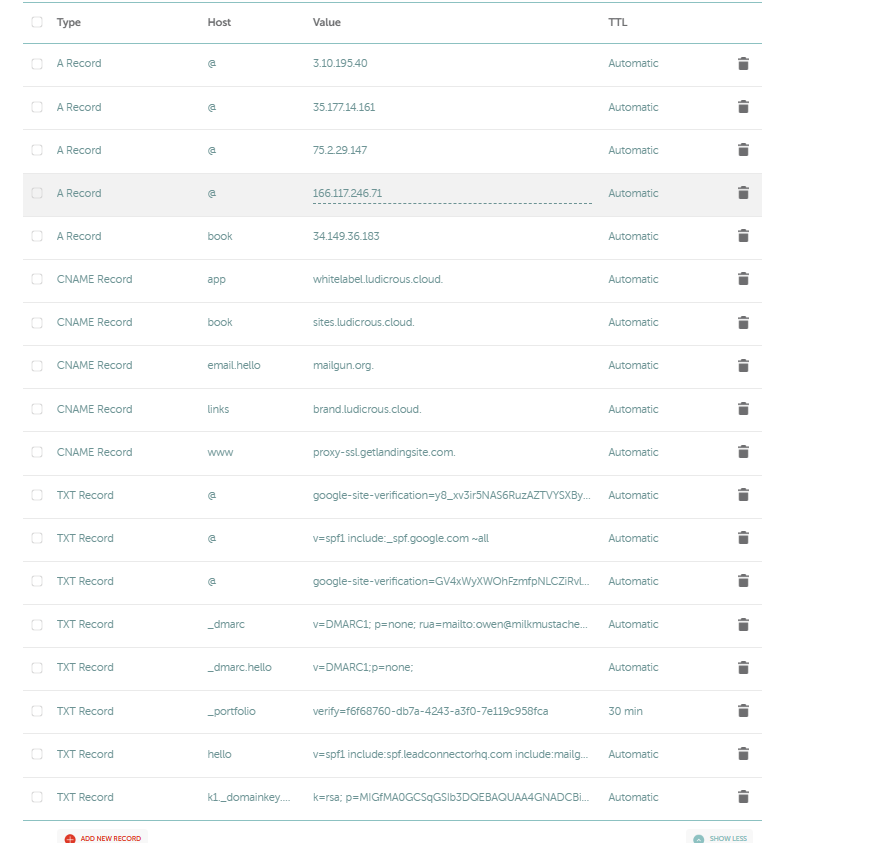Select the links CNAME record checkbox
Image resolution: width=883 pixels, height=843 pixels.
(x=37, y=409)
